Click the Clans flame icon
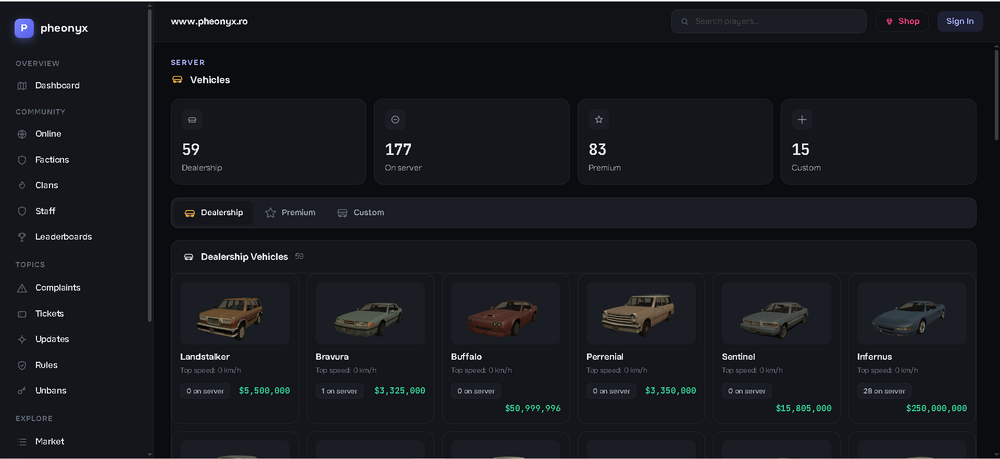Image resolution: width=1000 pixels, height=459 pixels. coord(22,186)
